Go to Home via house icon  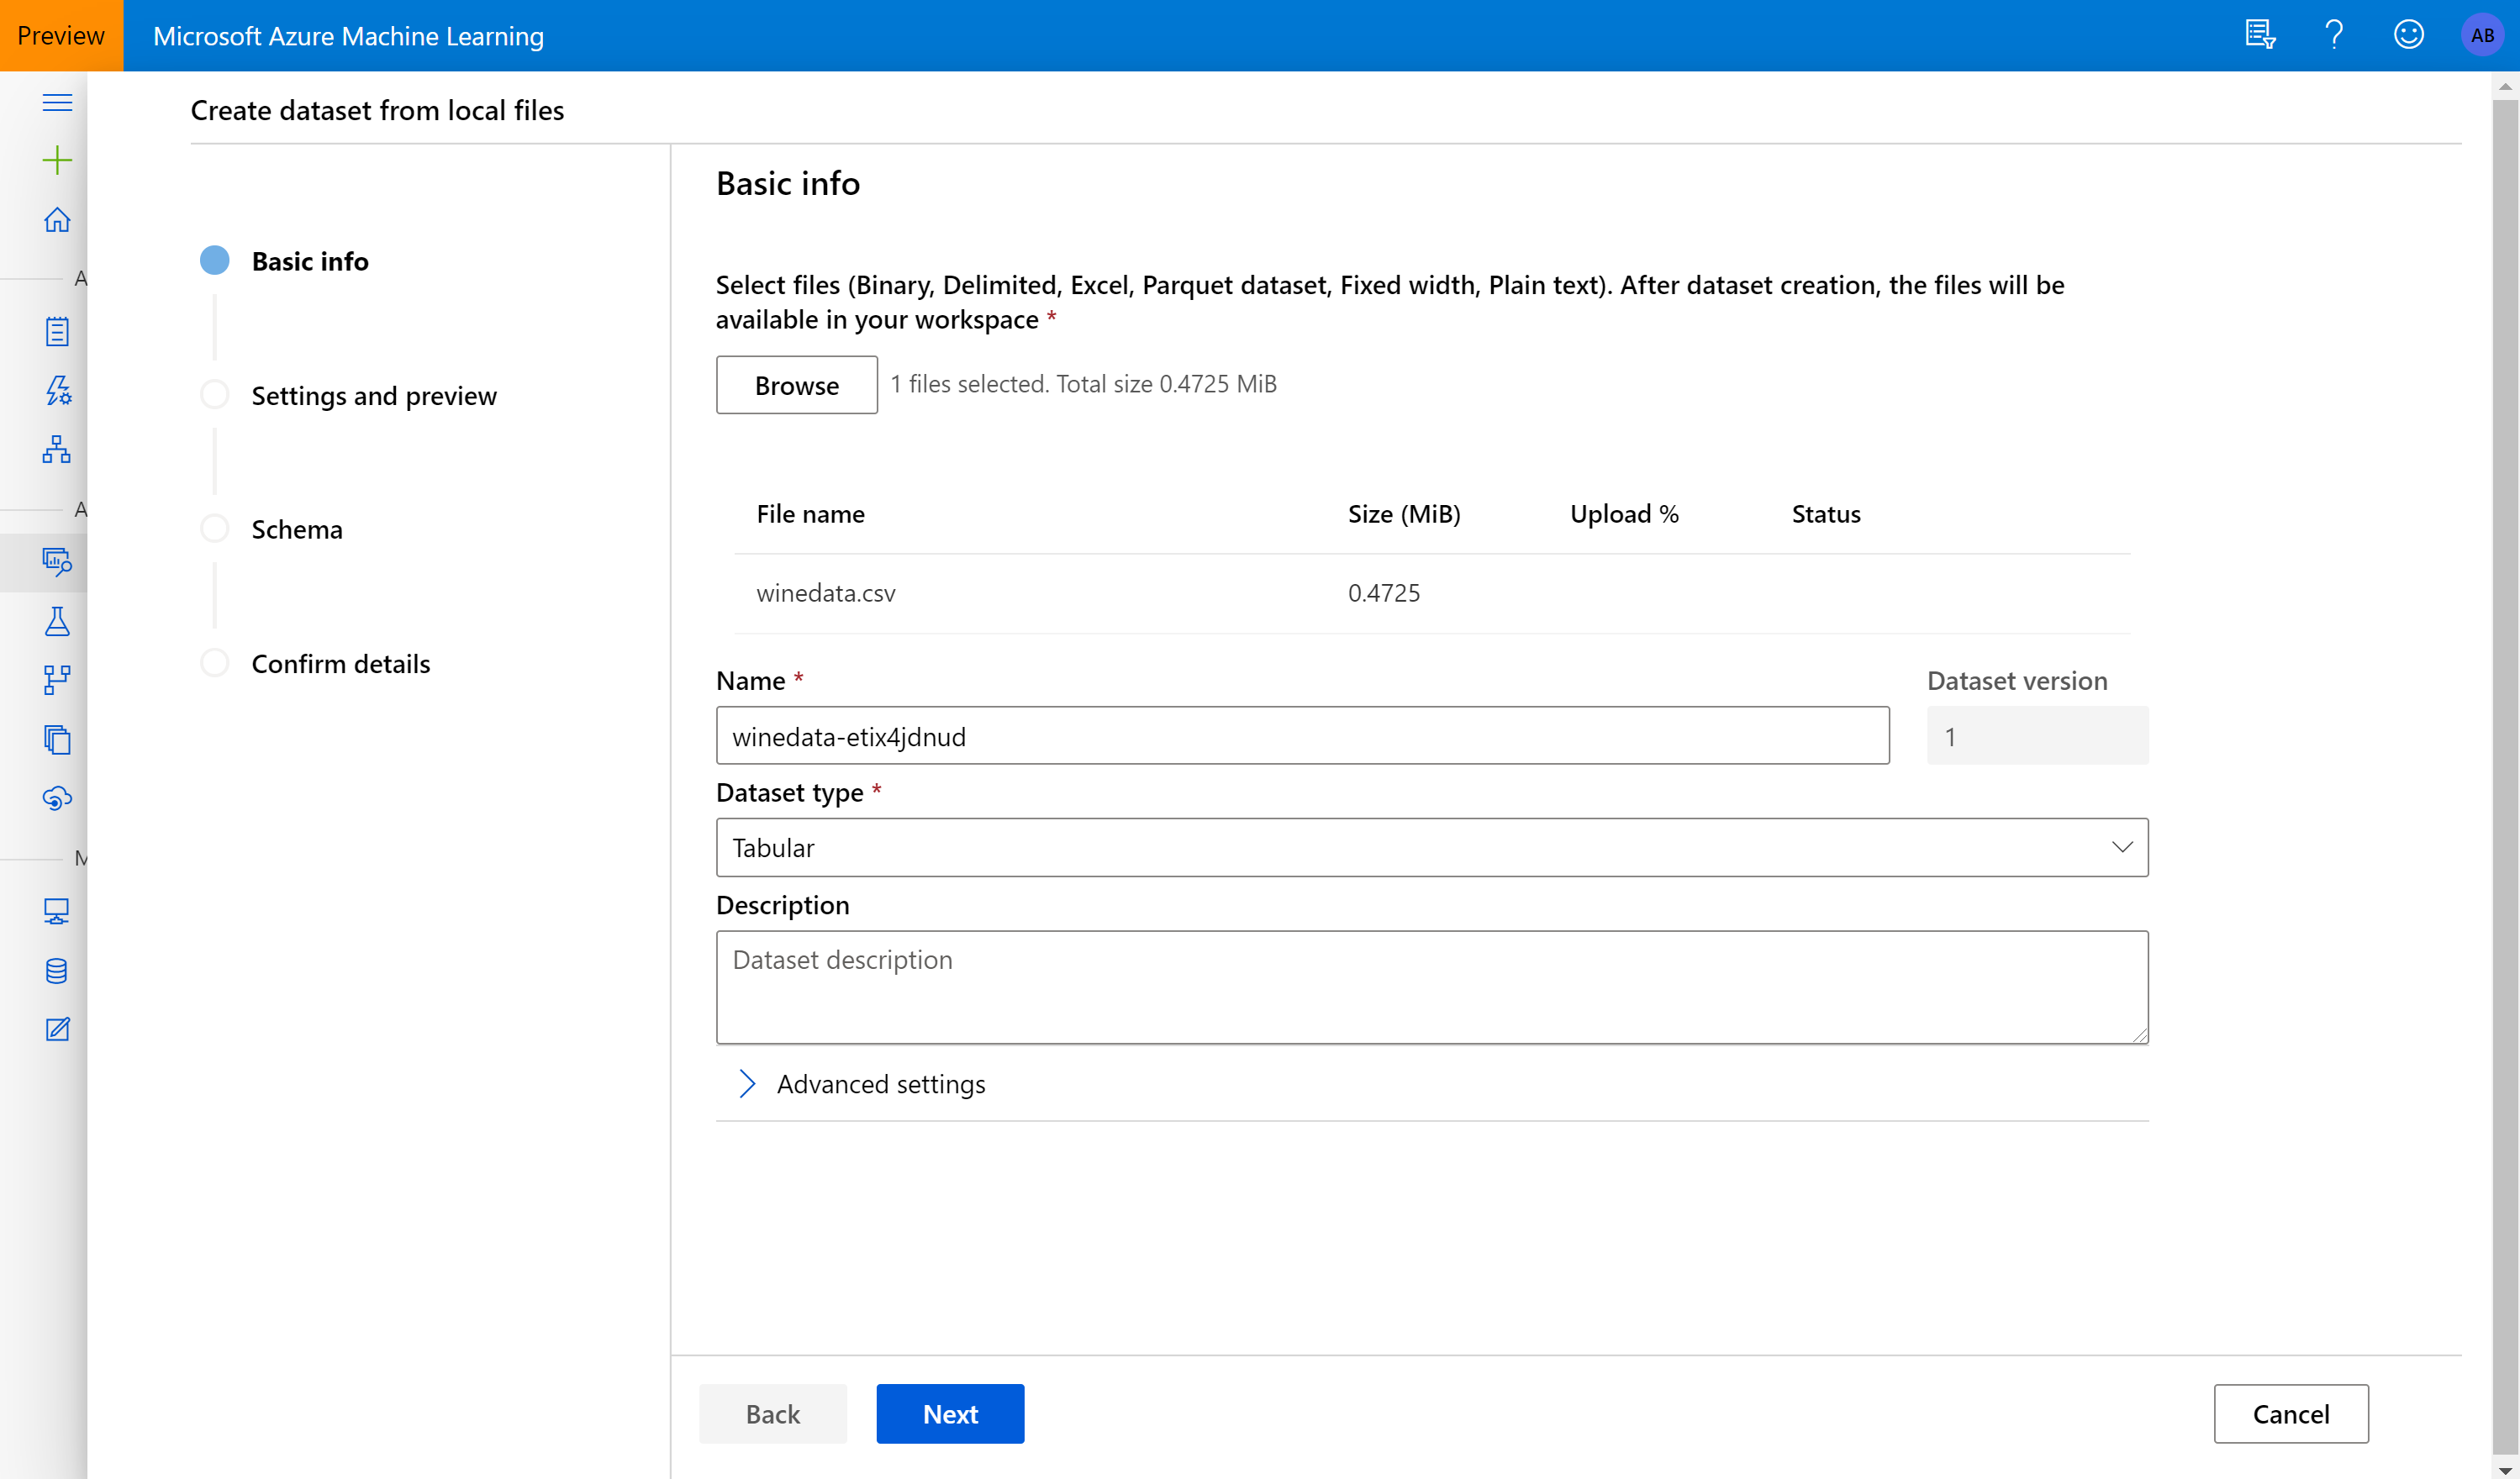57,219
